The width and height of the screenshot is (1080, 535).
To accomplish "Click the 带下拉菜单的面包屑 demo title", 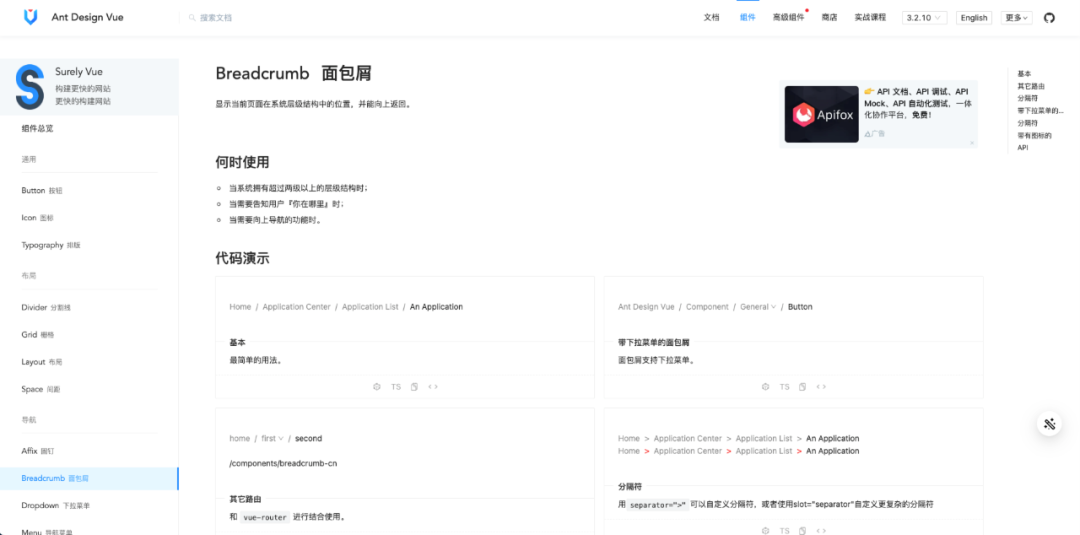I will 654,342.
